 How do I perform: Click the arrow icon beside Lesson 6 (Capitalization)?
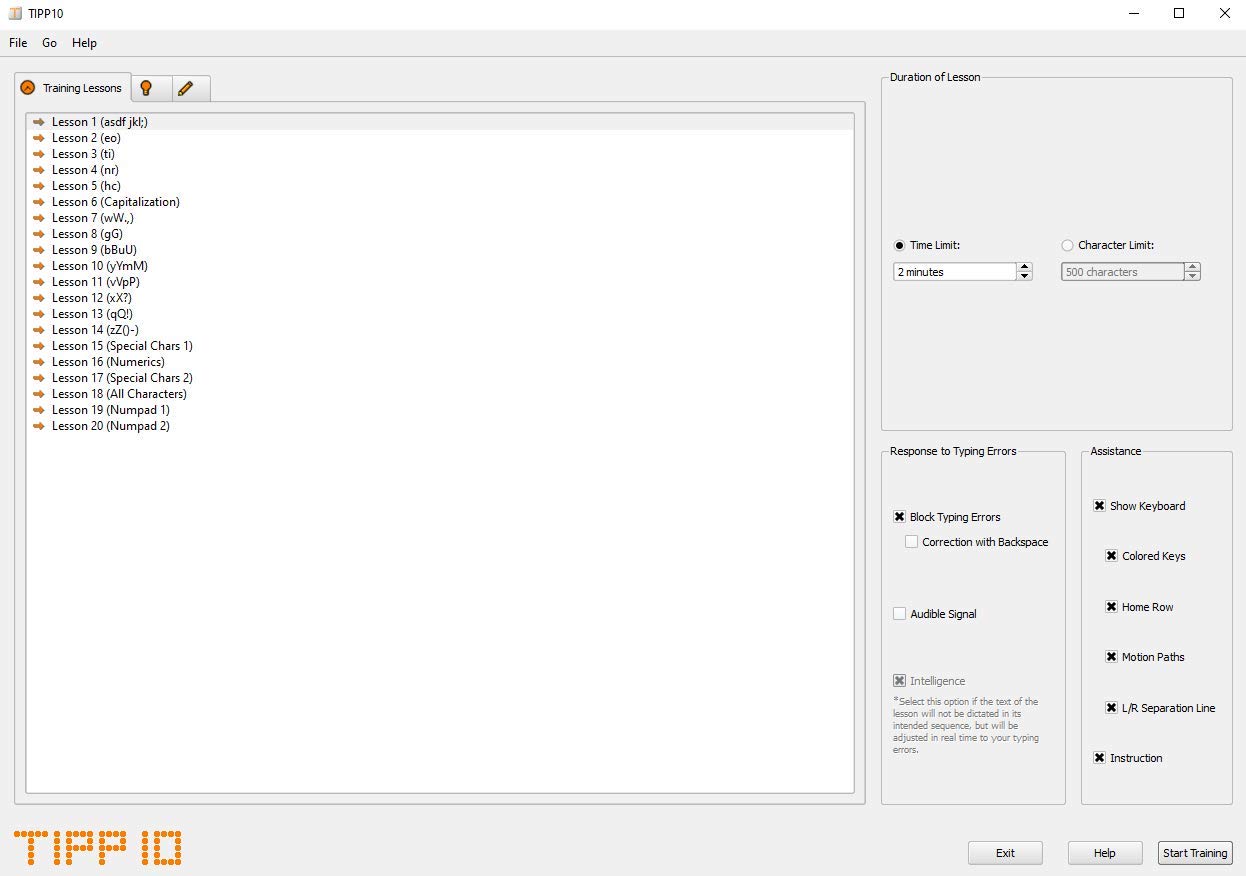click(x=39, y=202)
